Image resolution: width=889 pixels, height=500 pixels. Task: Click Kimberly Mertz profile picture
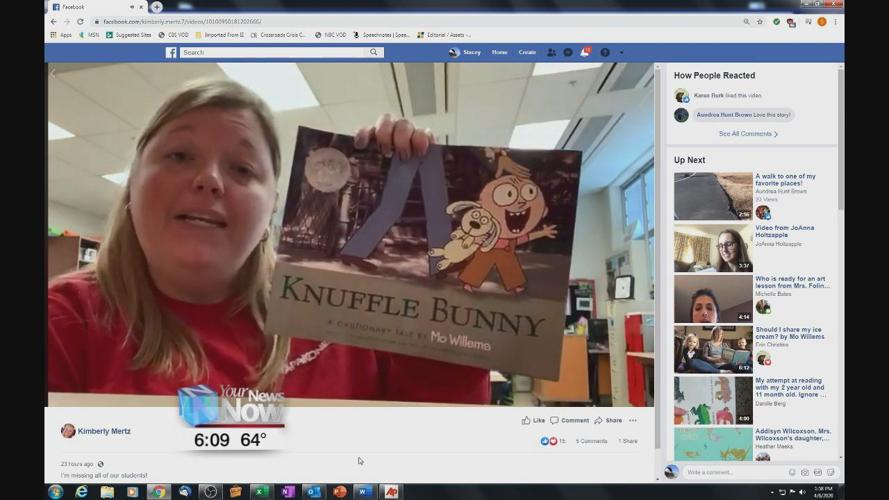coord(68,431)
